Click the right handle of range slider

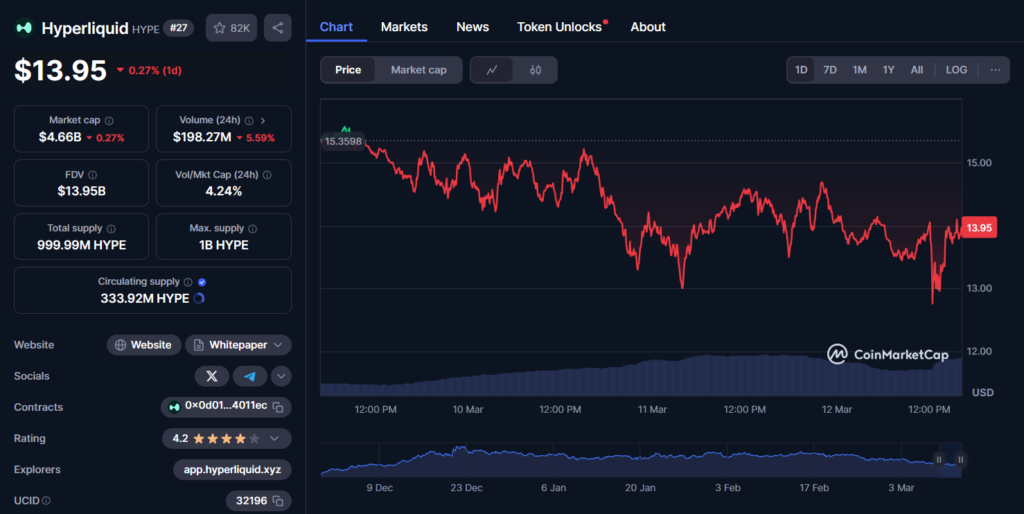point(961,460)
